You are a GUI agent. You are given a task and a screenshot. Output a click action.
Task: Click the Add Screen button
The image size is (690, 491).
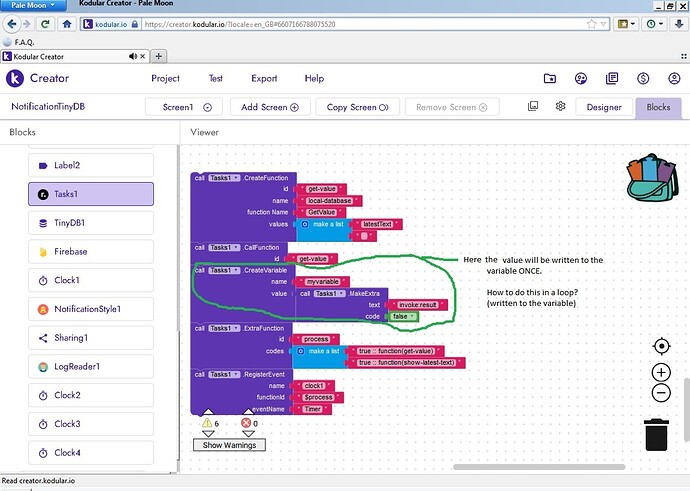point(270,107)
